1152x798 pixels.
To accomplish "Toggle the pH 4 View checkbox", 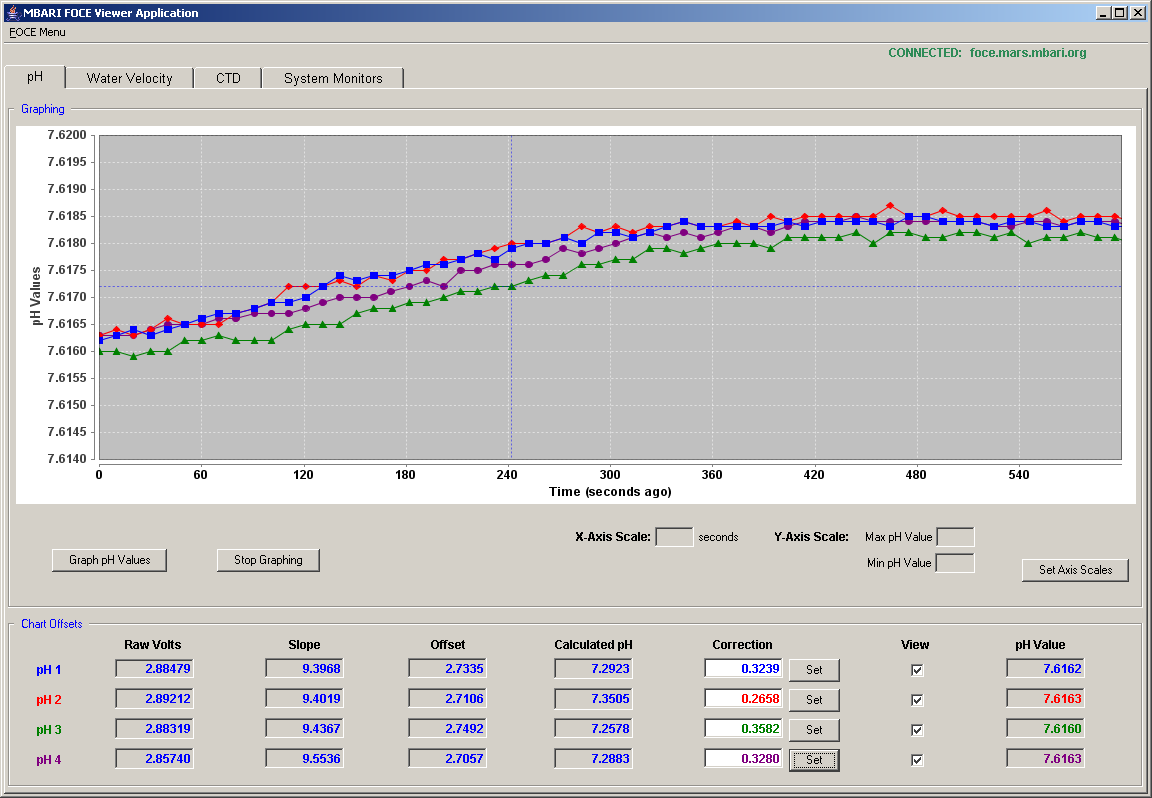I will pos(916,761).
